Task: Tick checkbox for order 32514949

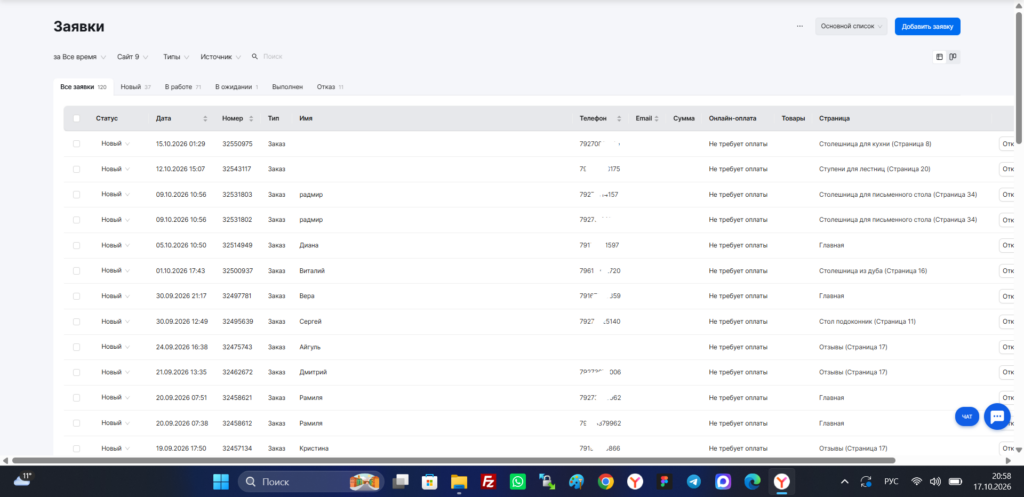Action: pyautogui.click(x=76, y=246)
